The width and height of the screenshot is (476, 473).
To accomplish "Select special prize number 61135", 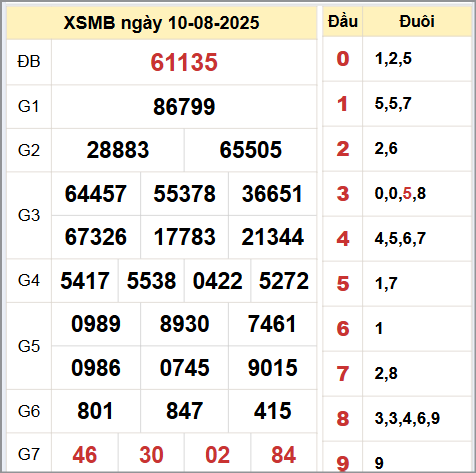I will click(184, 62).
